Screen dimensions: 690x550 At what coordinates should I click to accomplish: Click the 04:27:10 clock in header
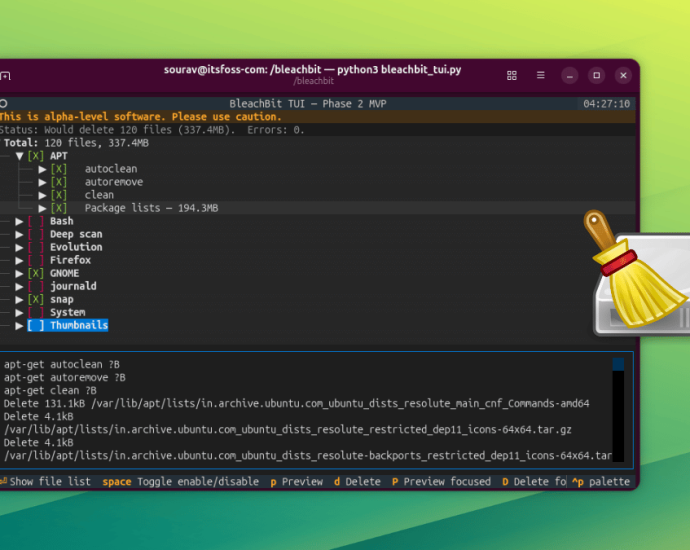point(606,104)
